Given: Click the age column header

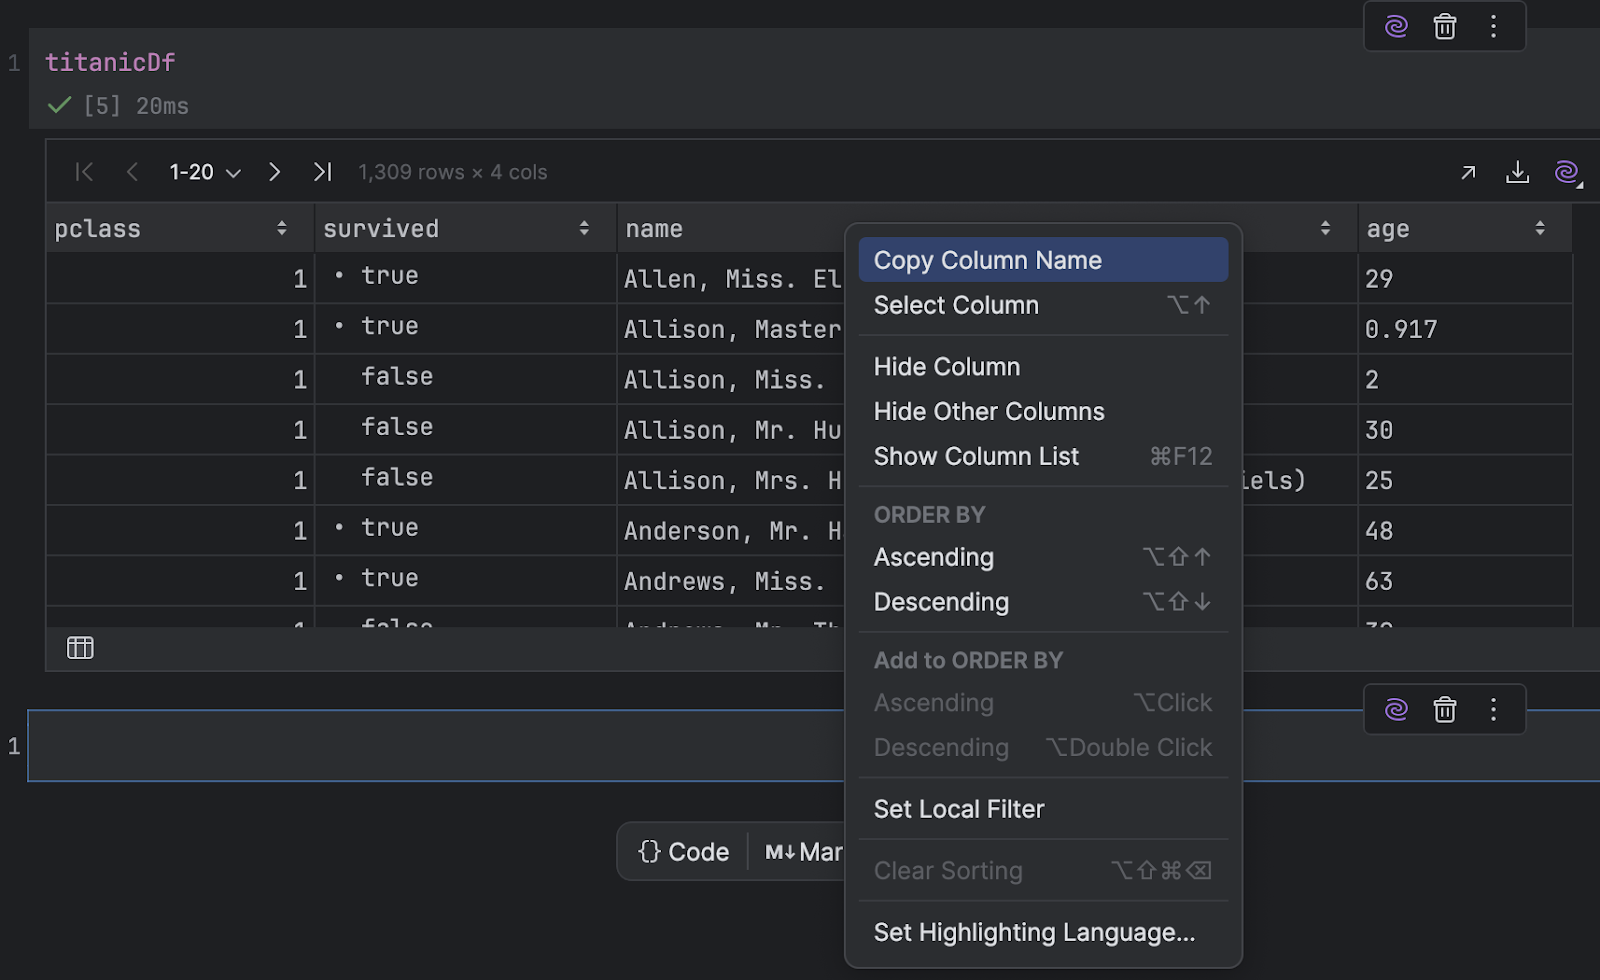Looking at the screenshot, I should coord(1464,228).
